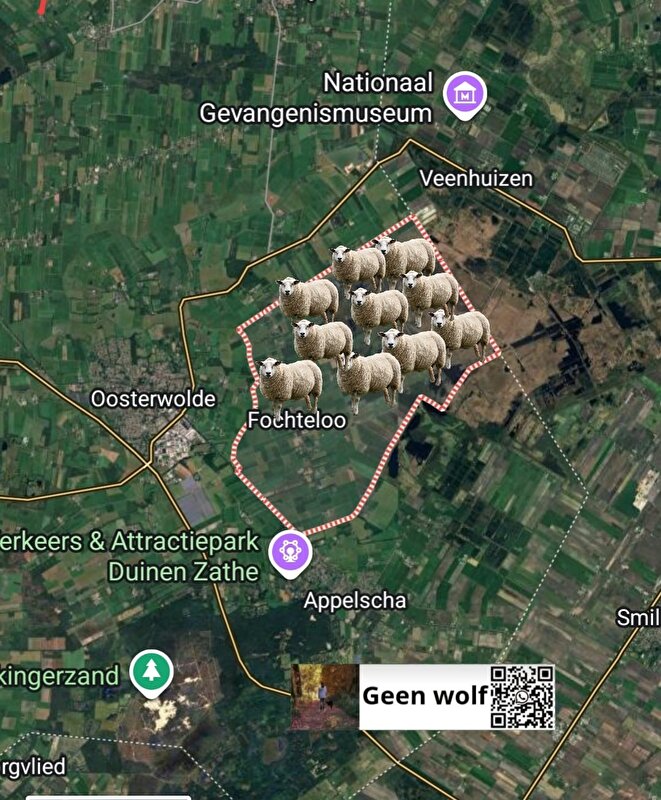Viewport: 661px width, 800px height.
Task: Click the Appelscha place label
Action: pyautogui.click(x=355, y=601)
